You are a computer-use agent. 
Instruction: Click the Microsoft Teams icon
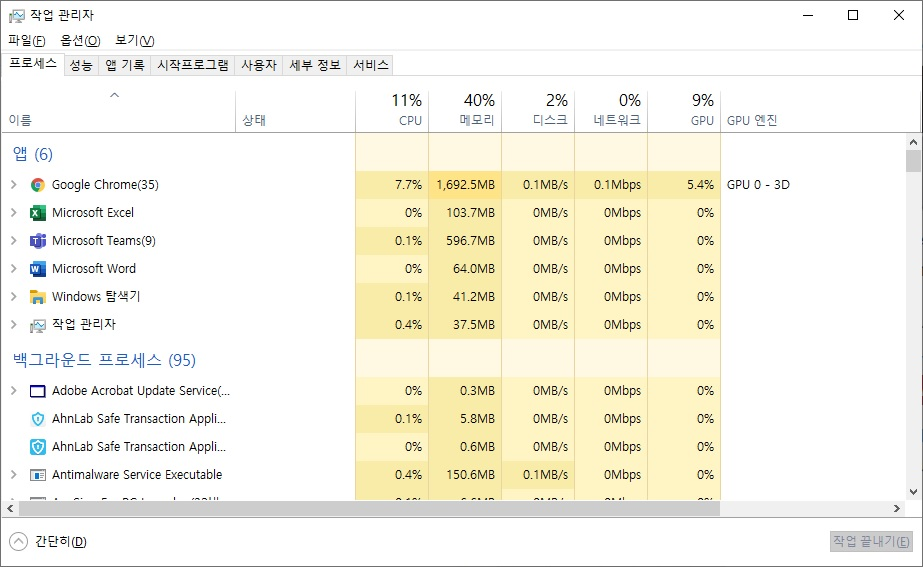click(38, 241)
